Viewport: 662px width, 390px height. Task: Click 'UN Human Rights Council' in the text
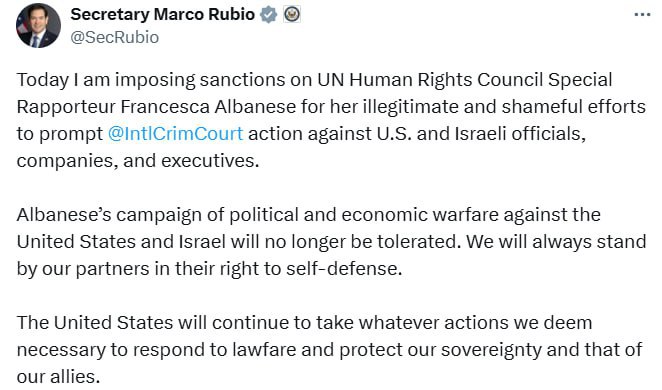(430, 80)
